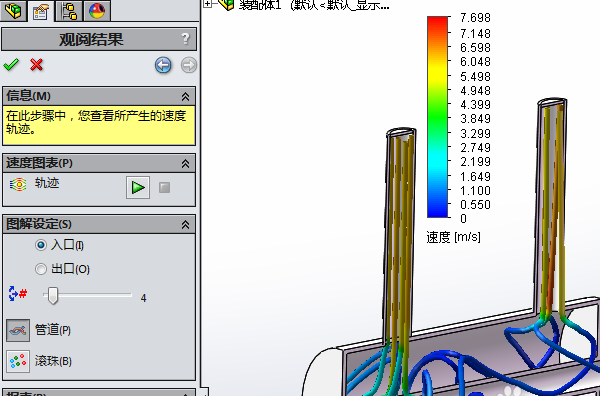Click the trajectory count slider handle
This screenshot has width=600, height=396.
click(x=53, y=295)
